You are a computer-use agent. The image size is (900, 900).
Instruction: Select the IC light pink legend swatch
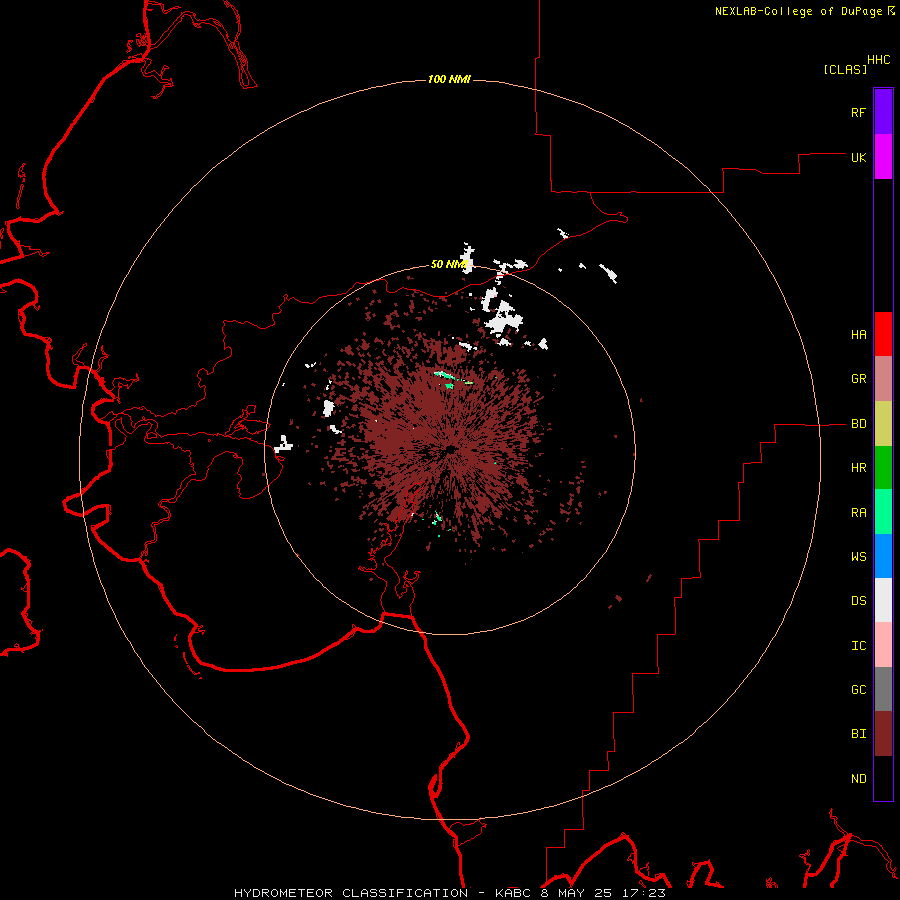(x=883, y=645)
